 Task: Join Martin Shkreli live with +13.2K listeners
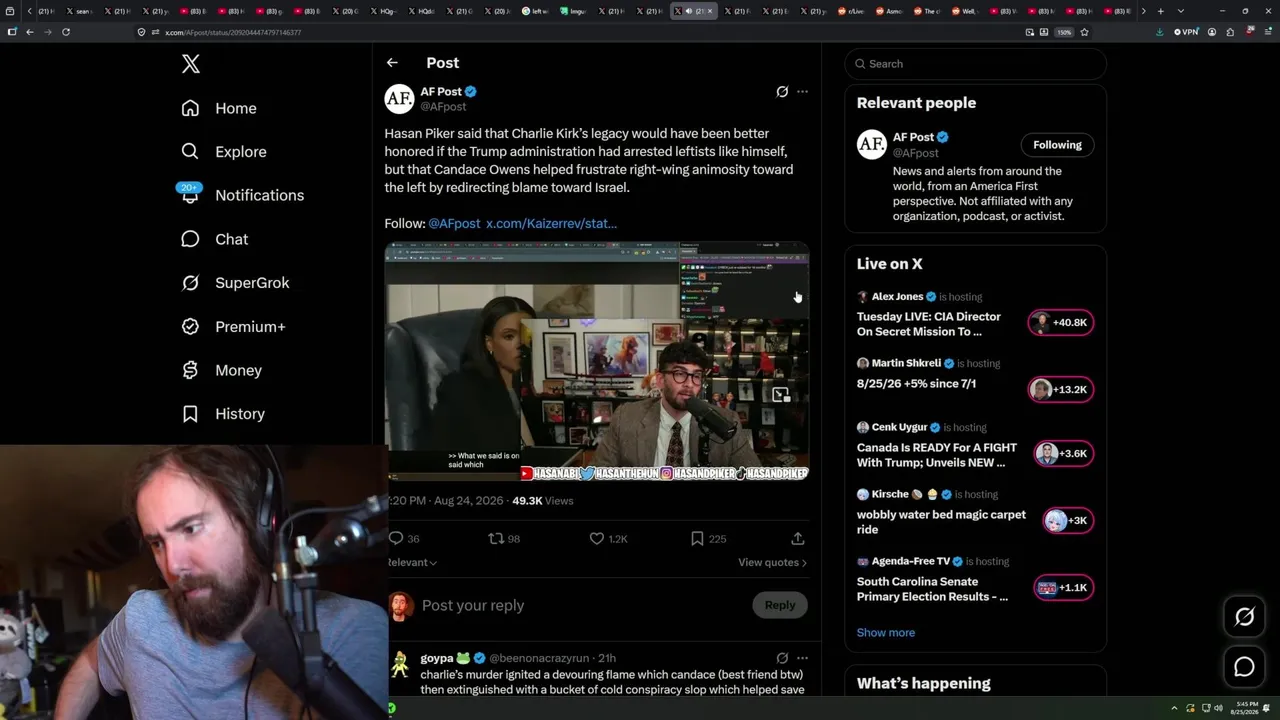click(1061, 390)
